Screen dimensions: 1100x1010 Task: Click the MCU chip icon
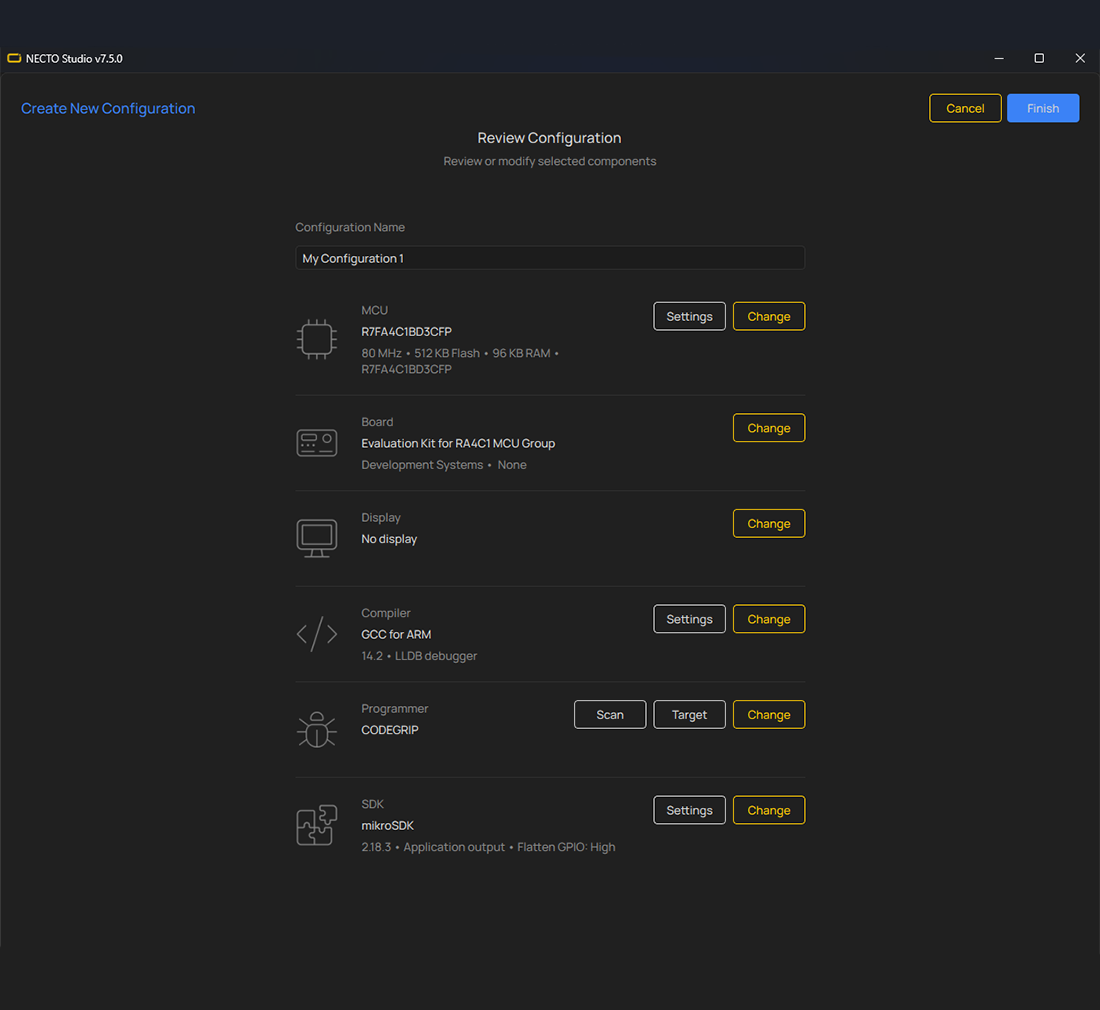(316, 339)
